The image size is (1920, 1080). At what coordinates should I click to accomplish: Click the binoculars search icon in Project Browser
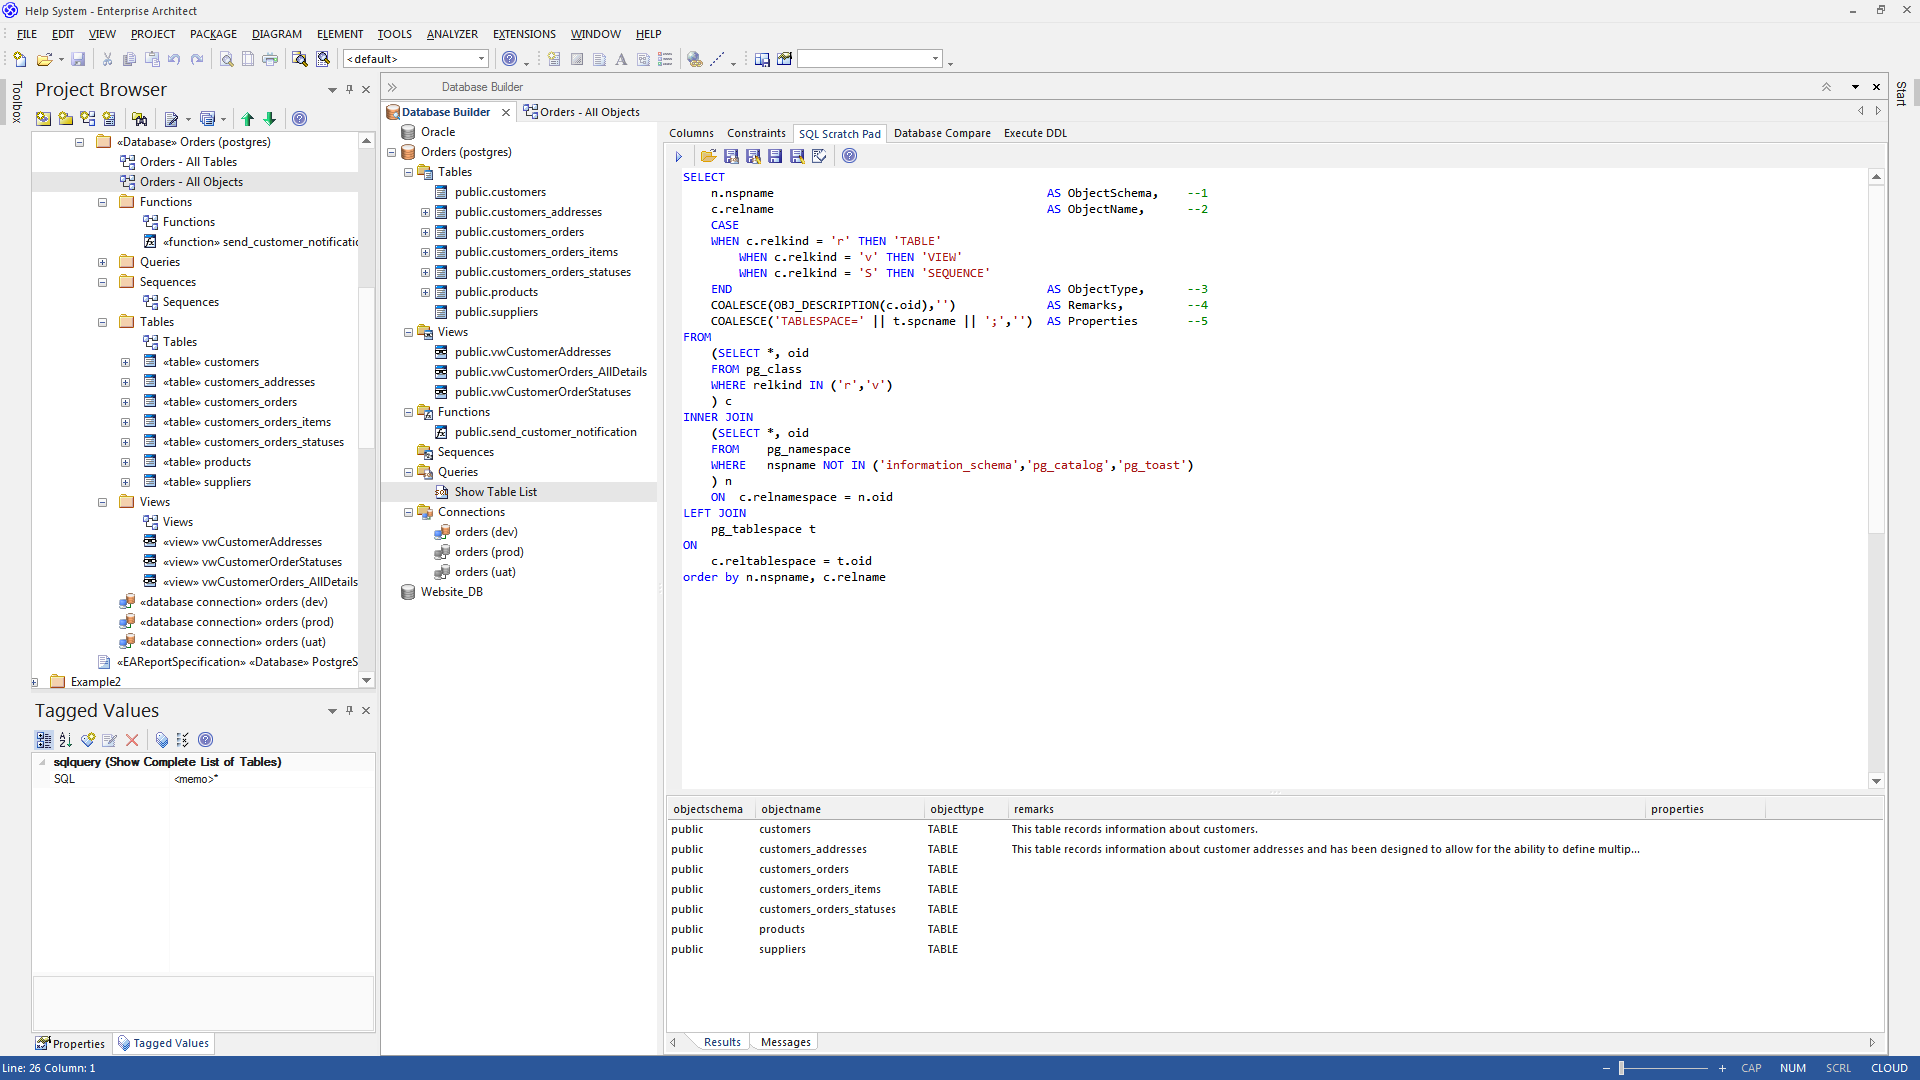[x=139, y=119]
